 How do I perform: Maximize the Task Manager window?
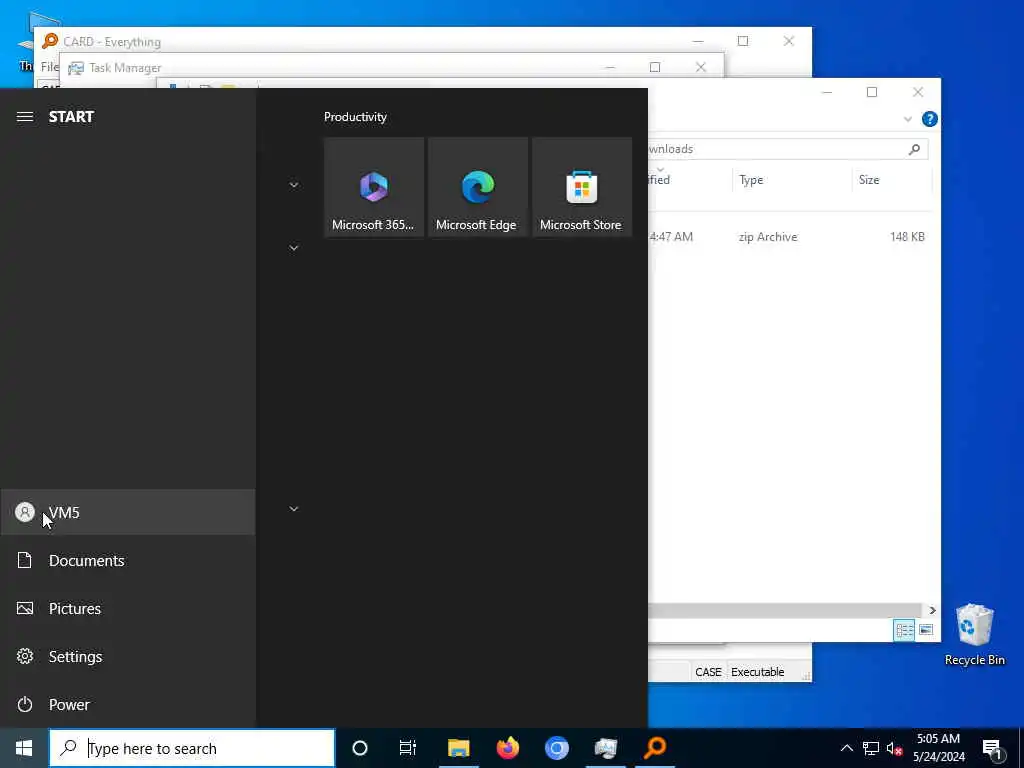(655, 67)
